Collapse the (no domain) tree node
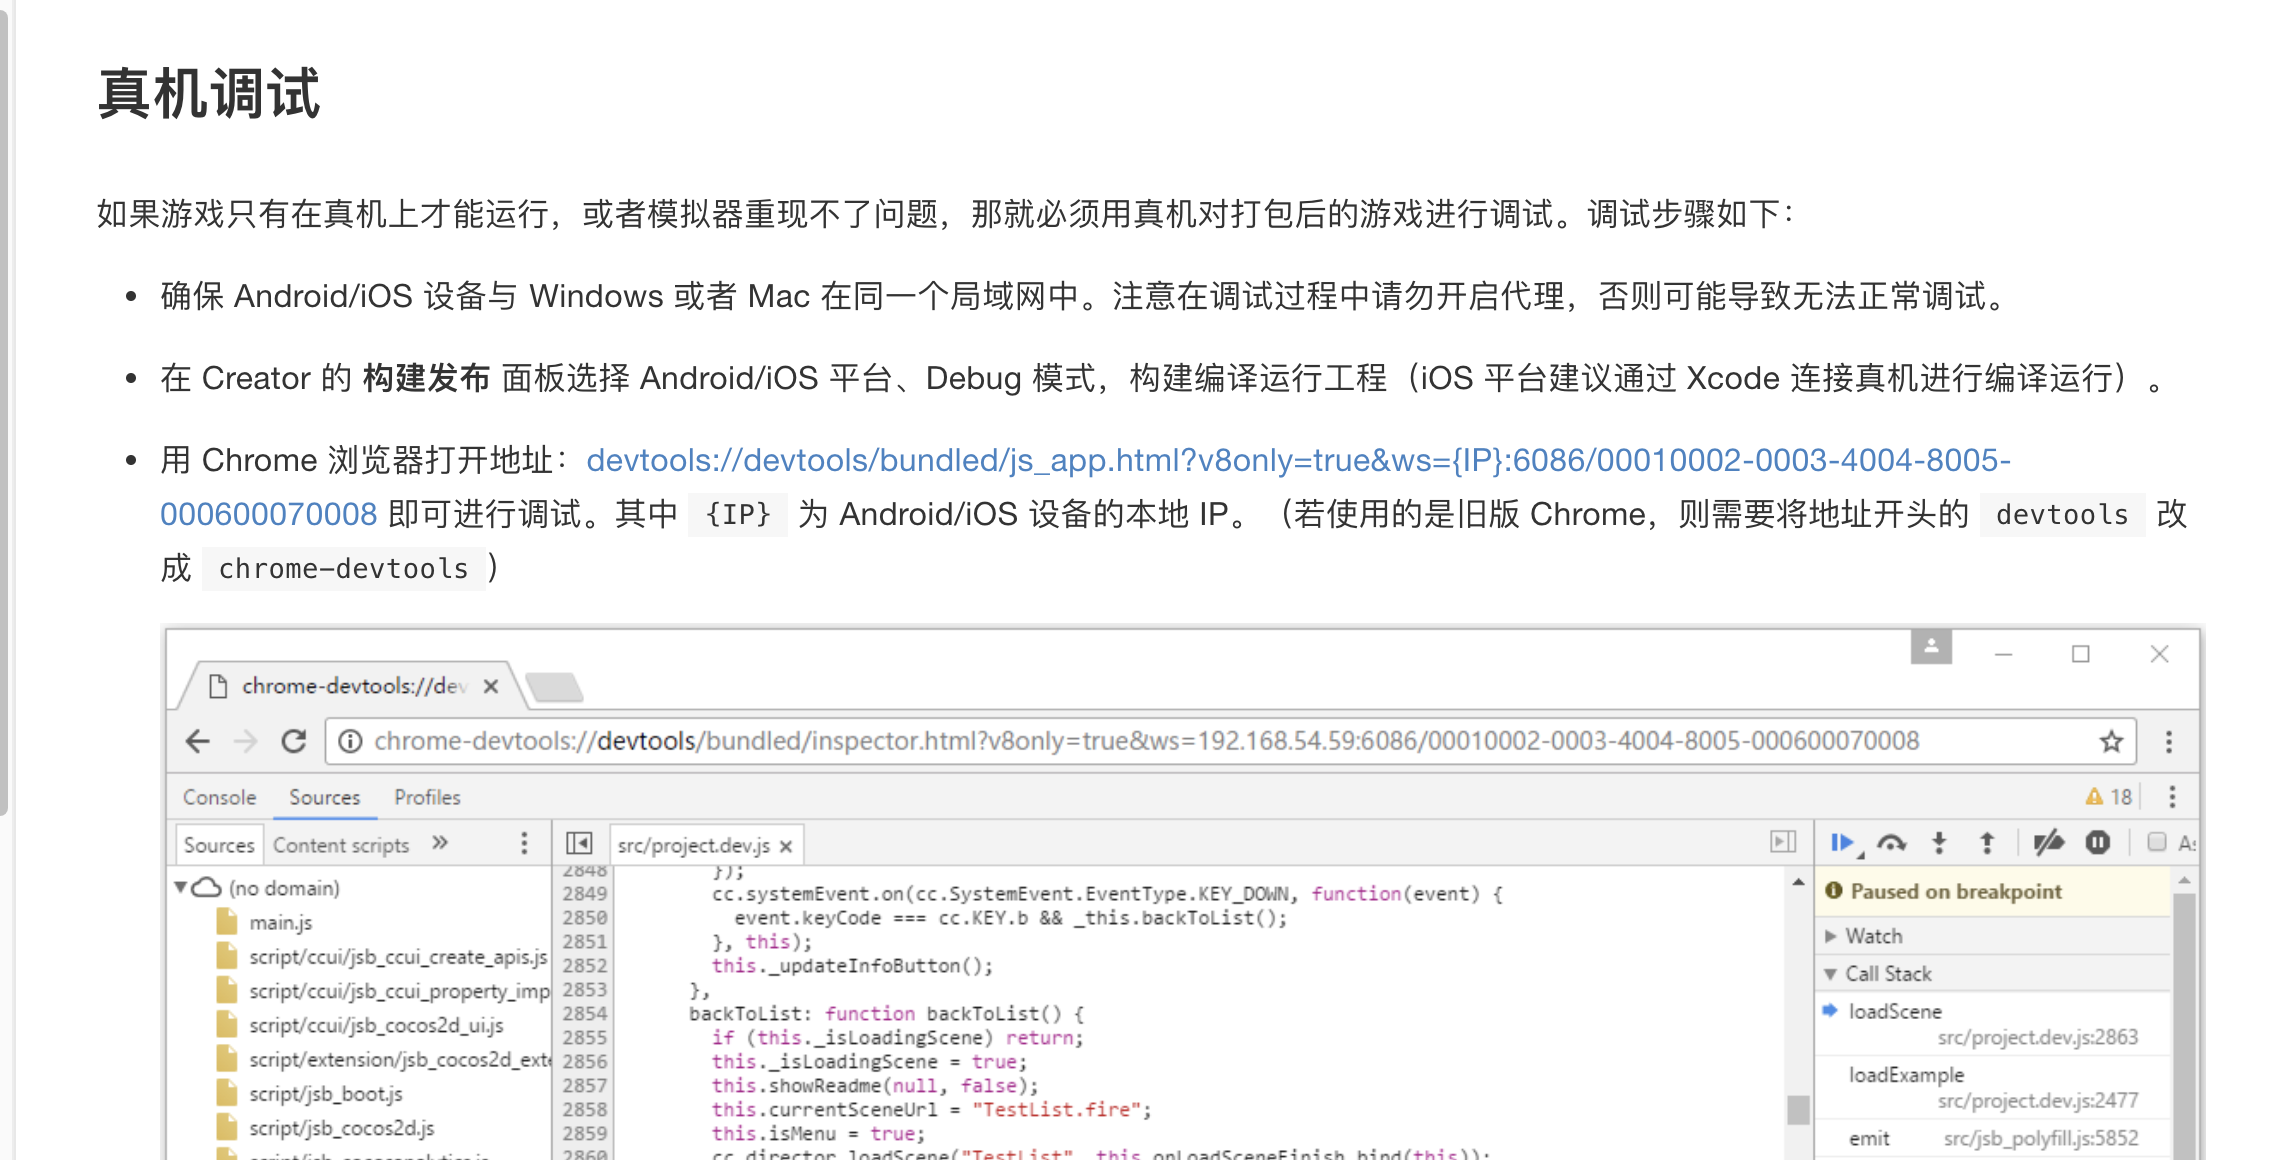Viewport: 2274px width, 1160px height. click(181, 888)
